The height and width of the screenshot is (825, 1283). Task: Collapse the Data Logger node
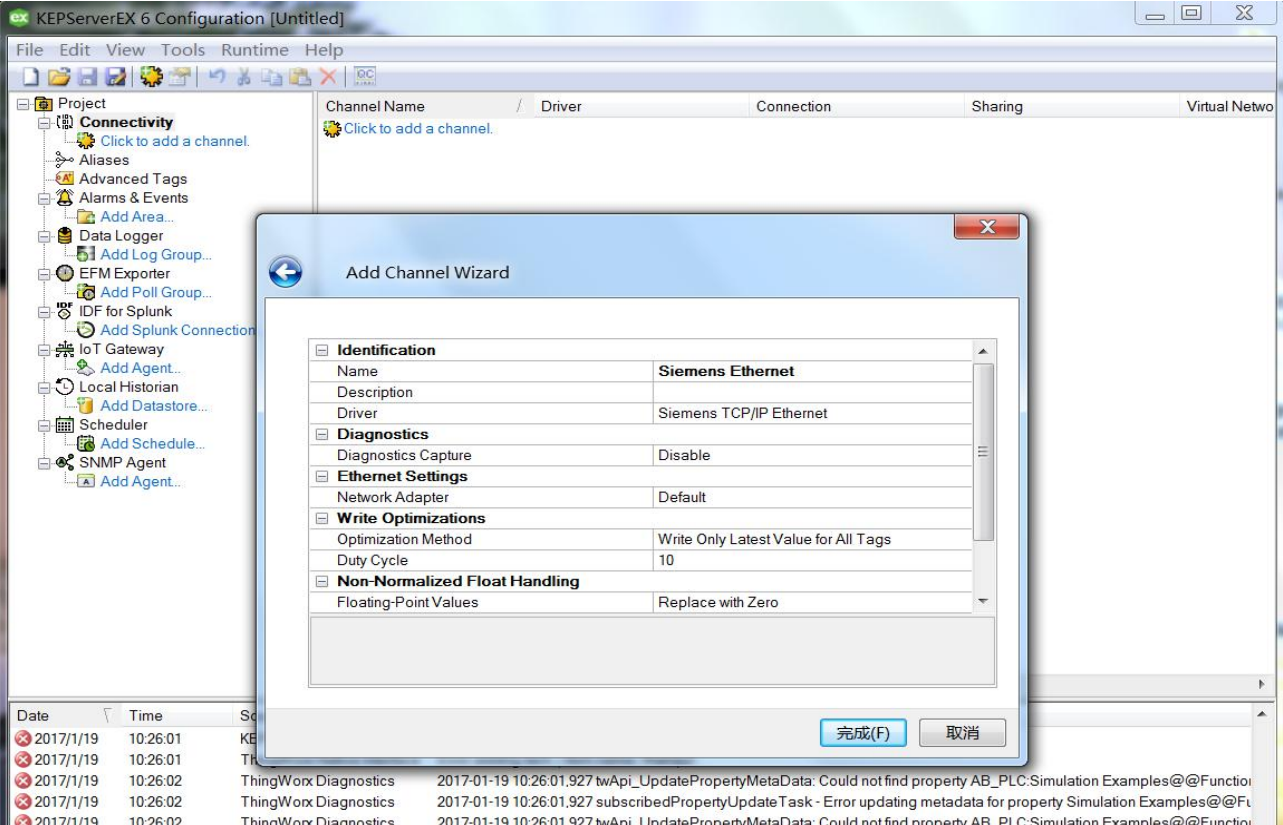pos(43,237)
